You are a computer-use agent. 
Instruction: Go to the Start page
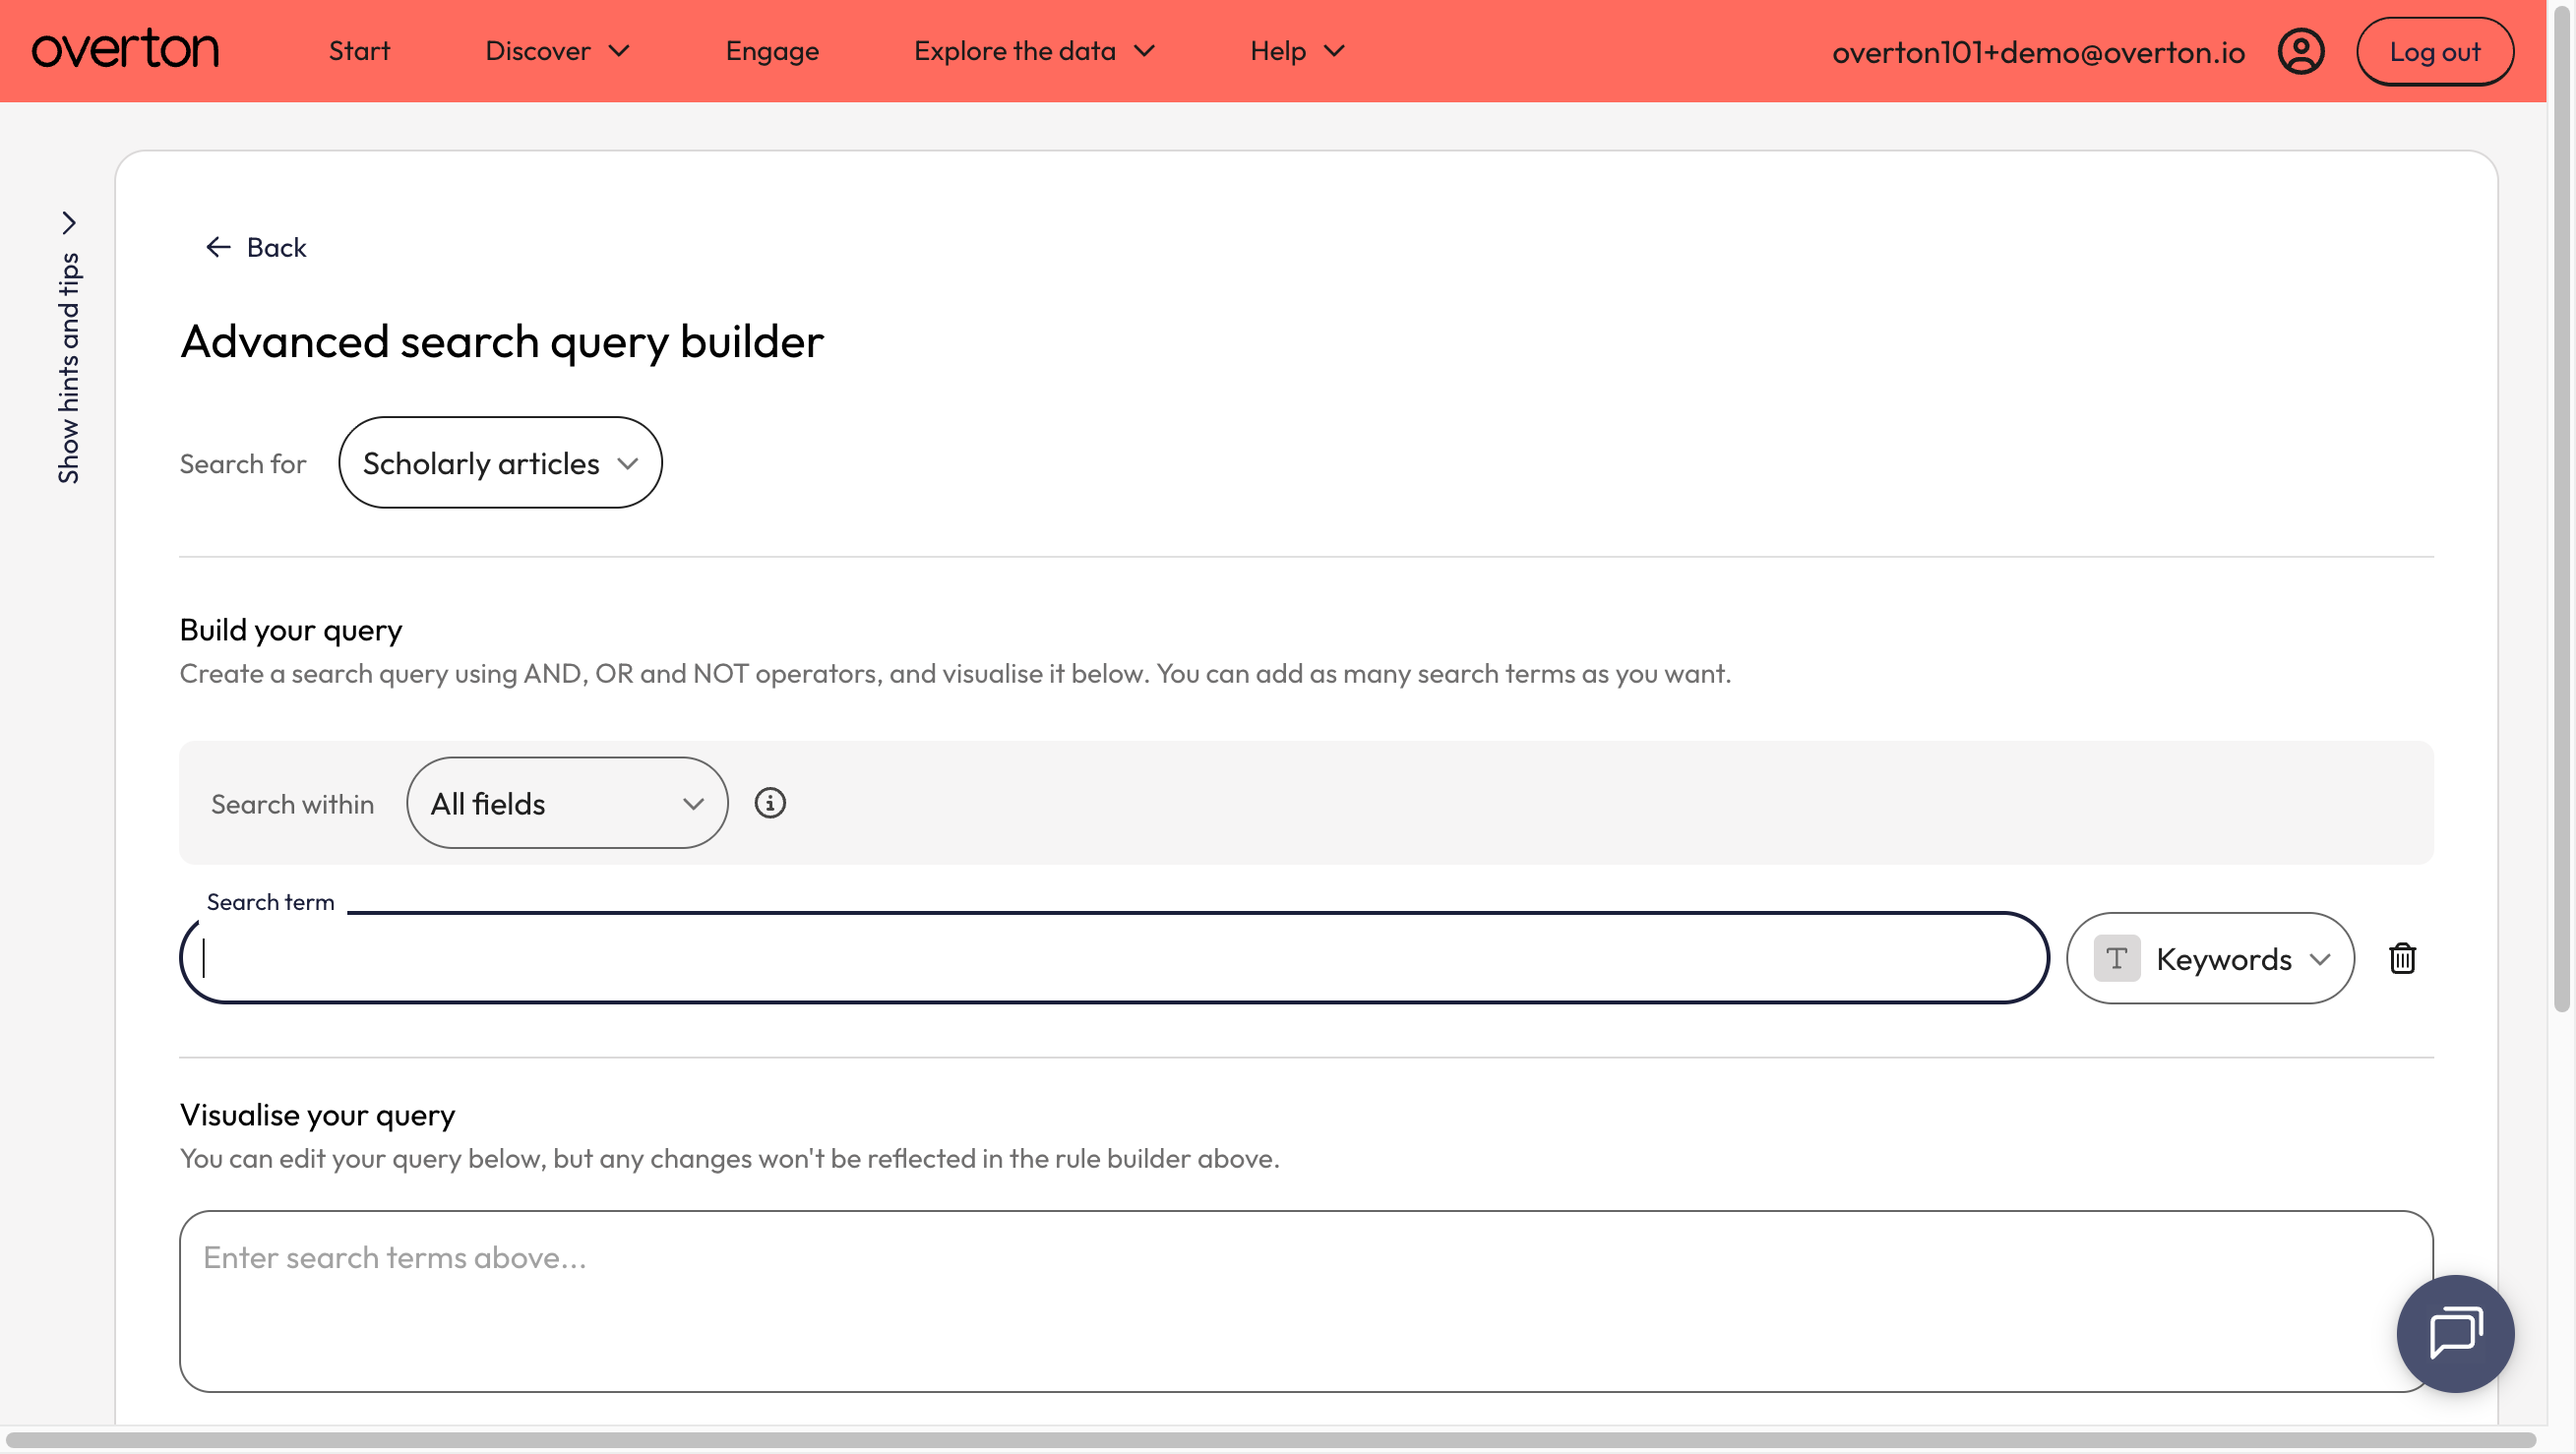tap(359, 51)
